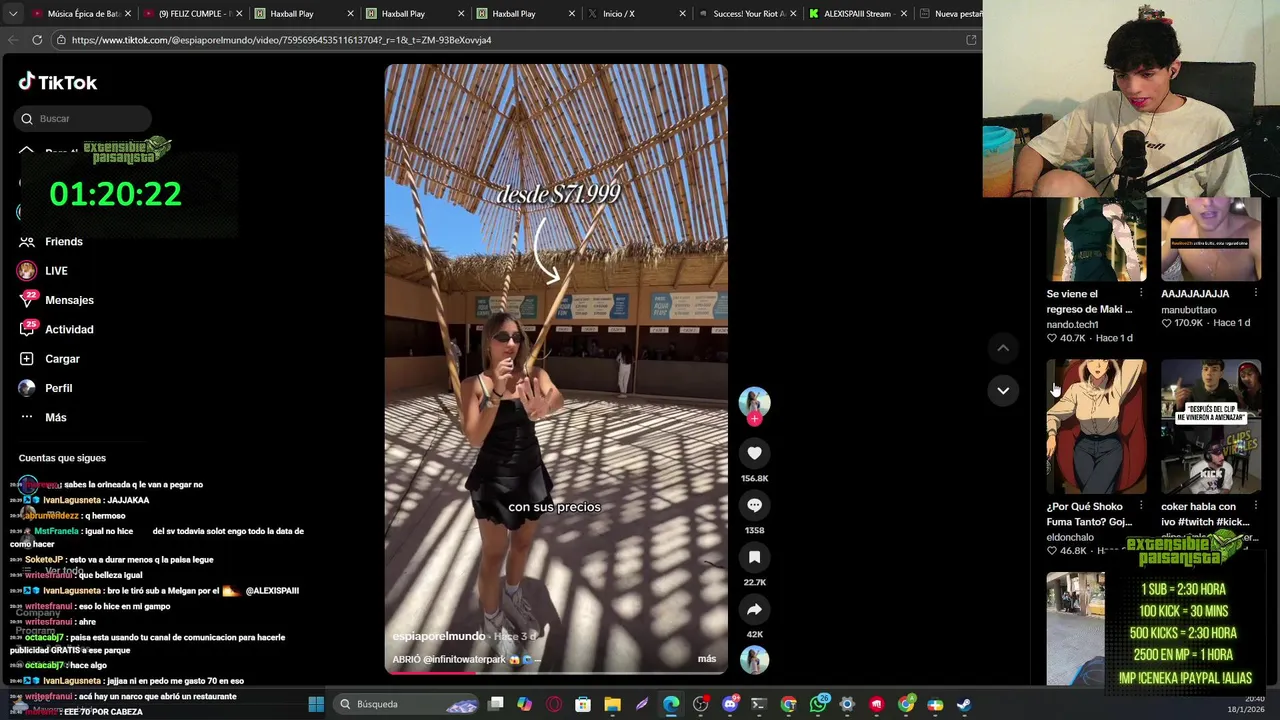Open Task View from the taskbar

click(x=496, y=704)
